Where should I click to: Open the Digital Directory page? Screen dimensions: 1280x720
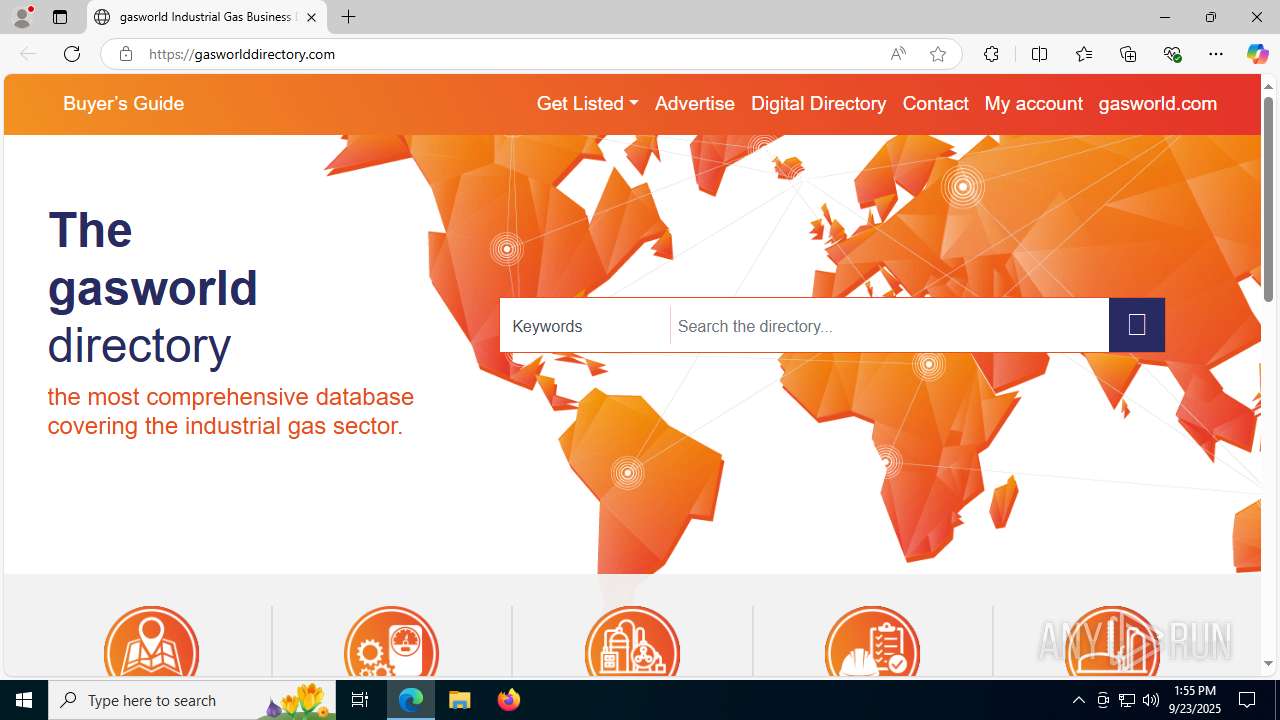click(818, 103)
